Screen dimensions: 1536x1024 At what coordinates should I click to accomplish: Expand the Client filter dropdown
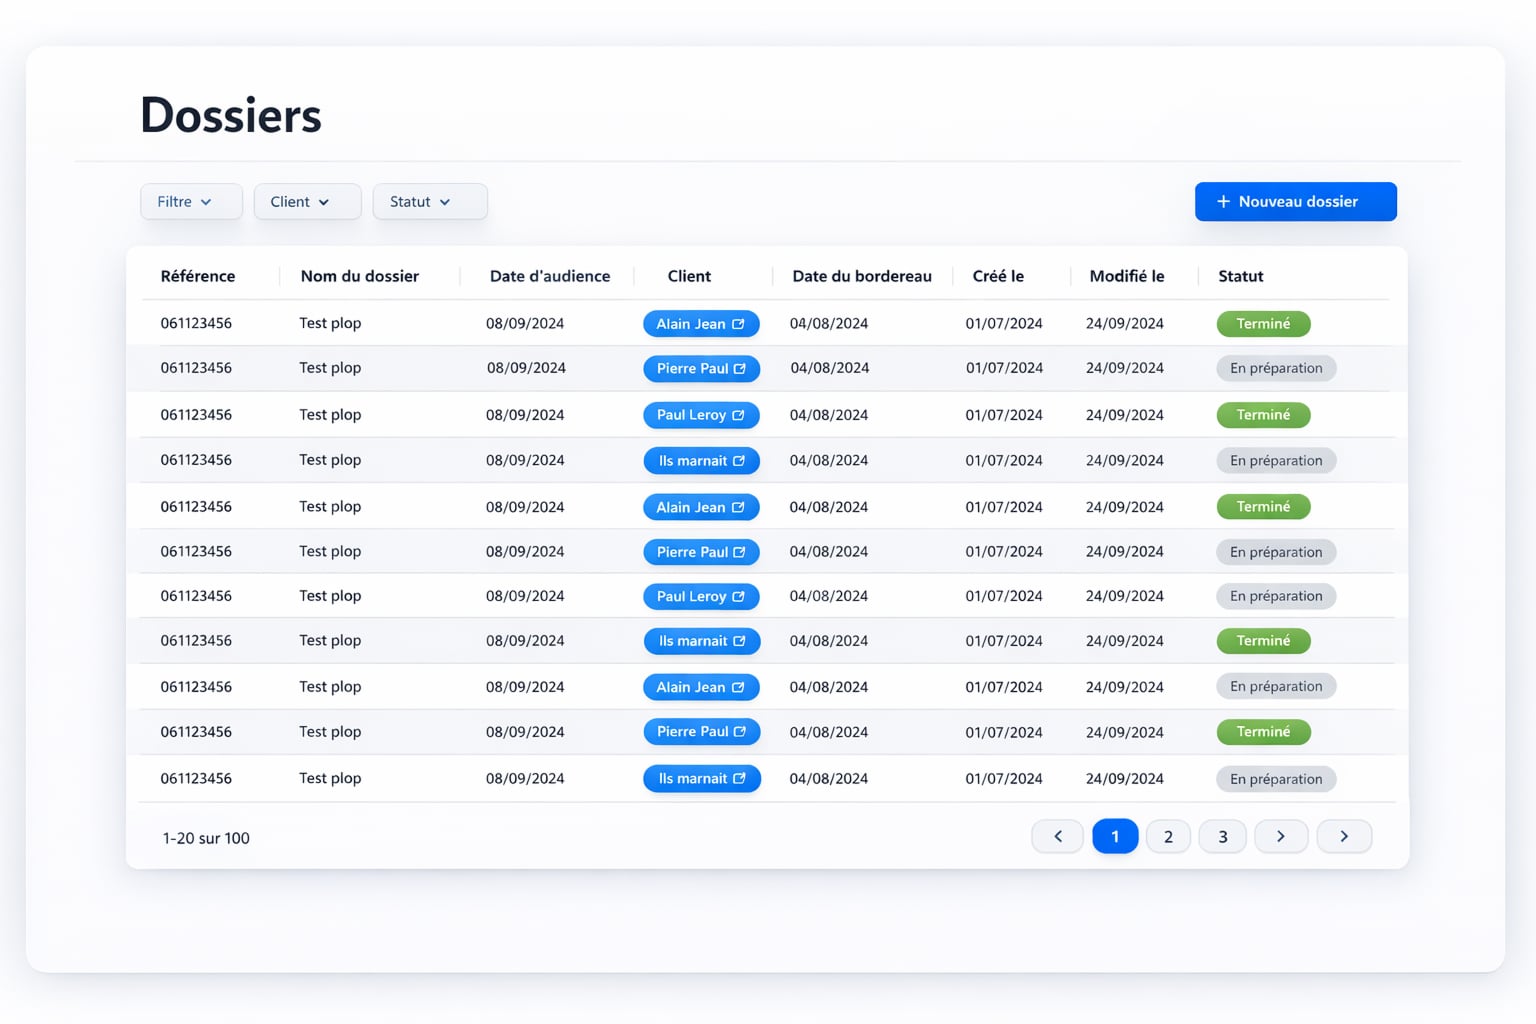307,201
